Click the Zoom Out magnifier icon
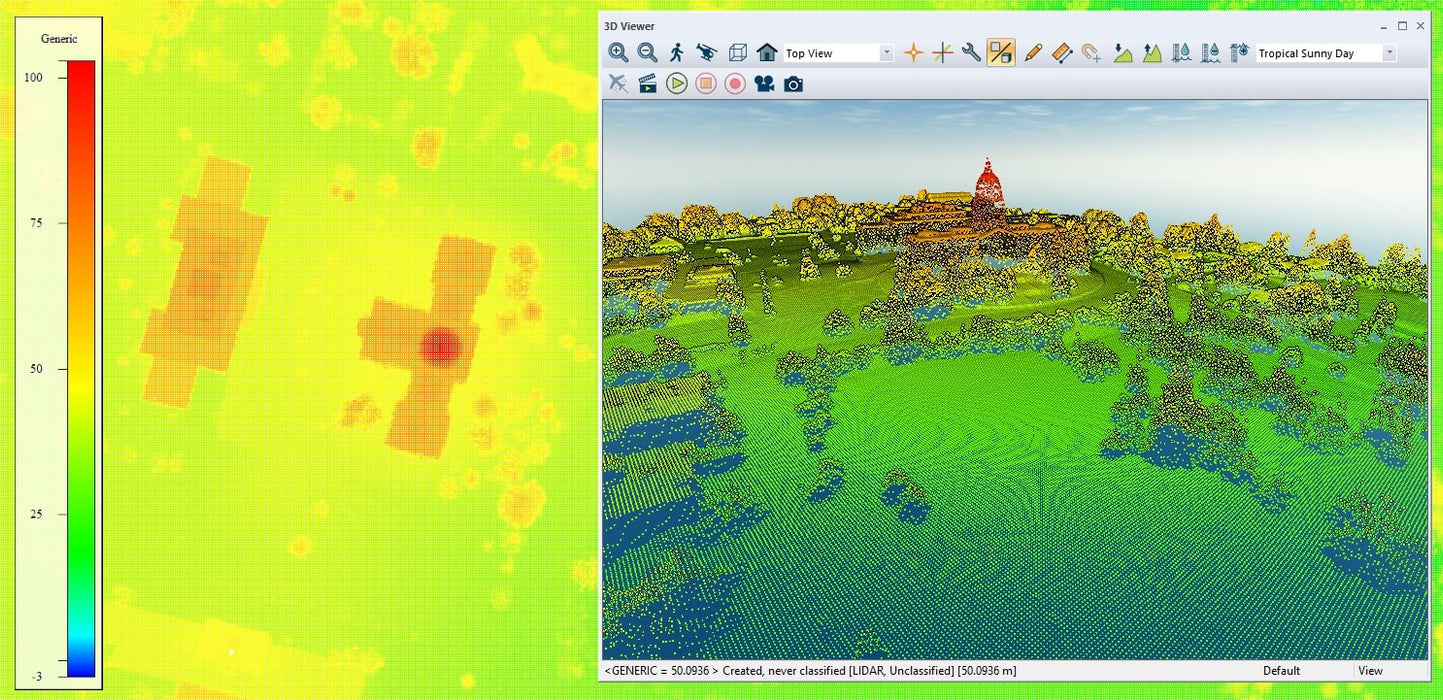 [647, 53]
